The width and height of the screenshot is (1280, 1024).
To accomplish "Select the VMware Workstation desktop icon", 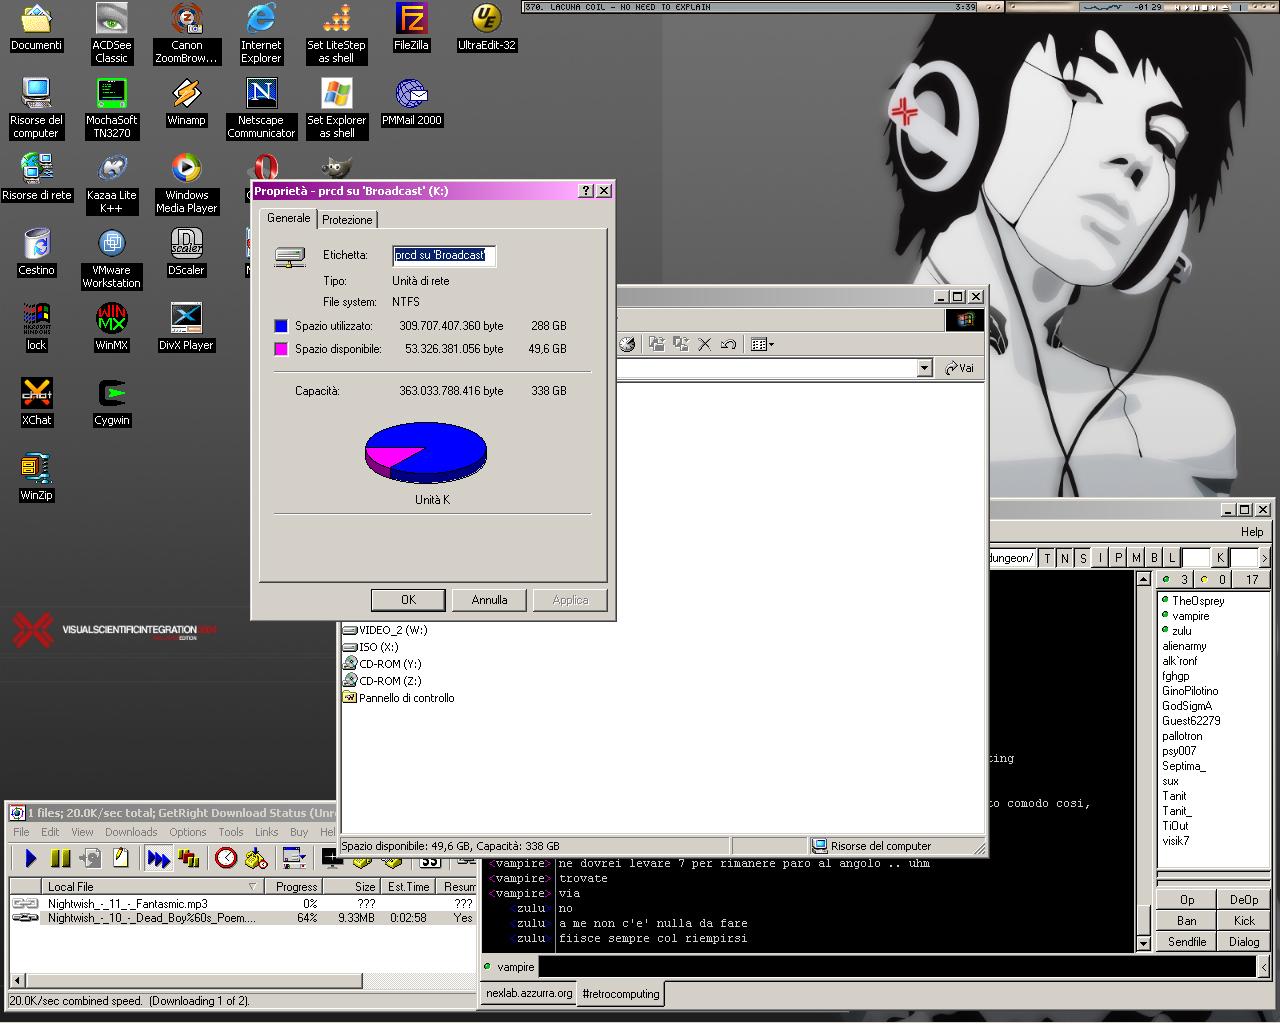I will click(111, 258).
